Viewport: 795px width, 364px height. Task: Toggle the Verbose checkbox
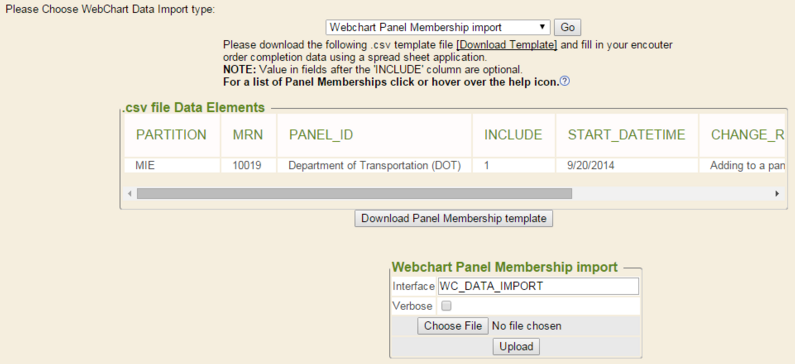click(446, 306)
